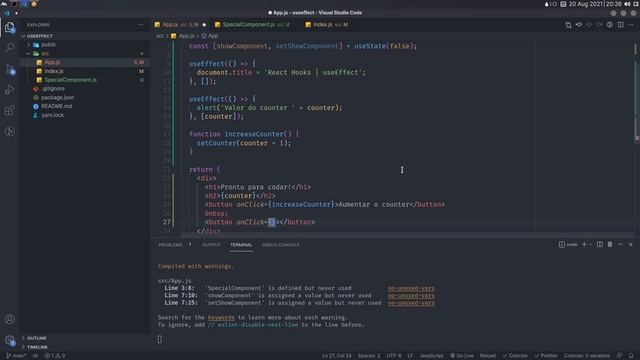Click Colorize in status bar
Image resolution: width=640 pixels, height=360 pixels.
coord(515,356)
